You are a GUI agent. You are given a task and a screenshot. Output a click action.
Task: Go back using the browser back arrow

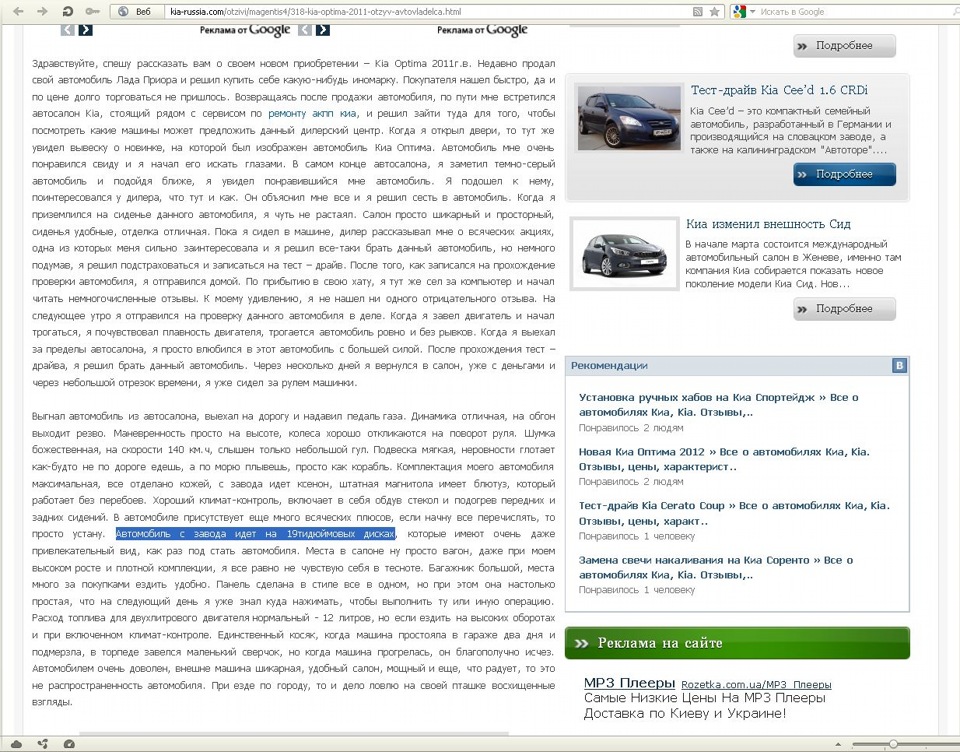tap(19, 12)
